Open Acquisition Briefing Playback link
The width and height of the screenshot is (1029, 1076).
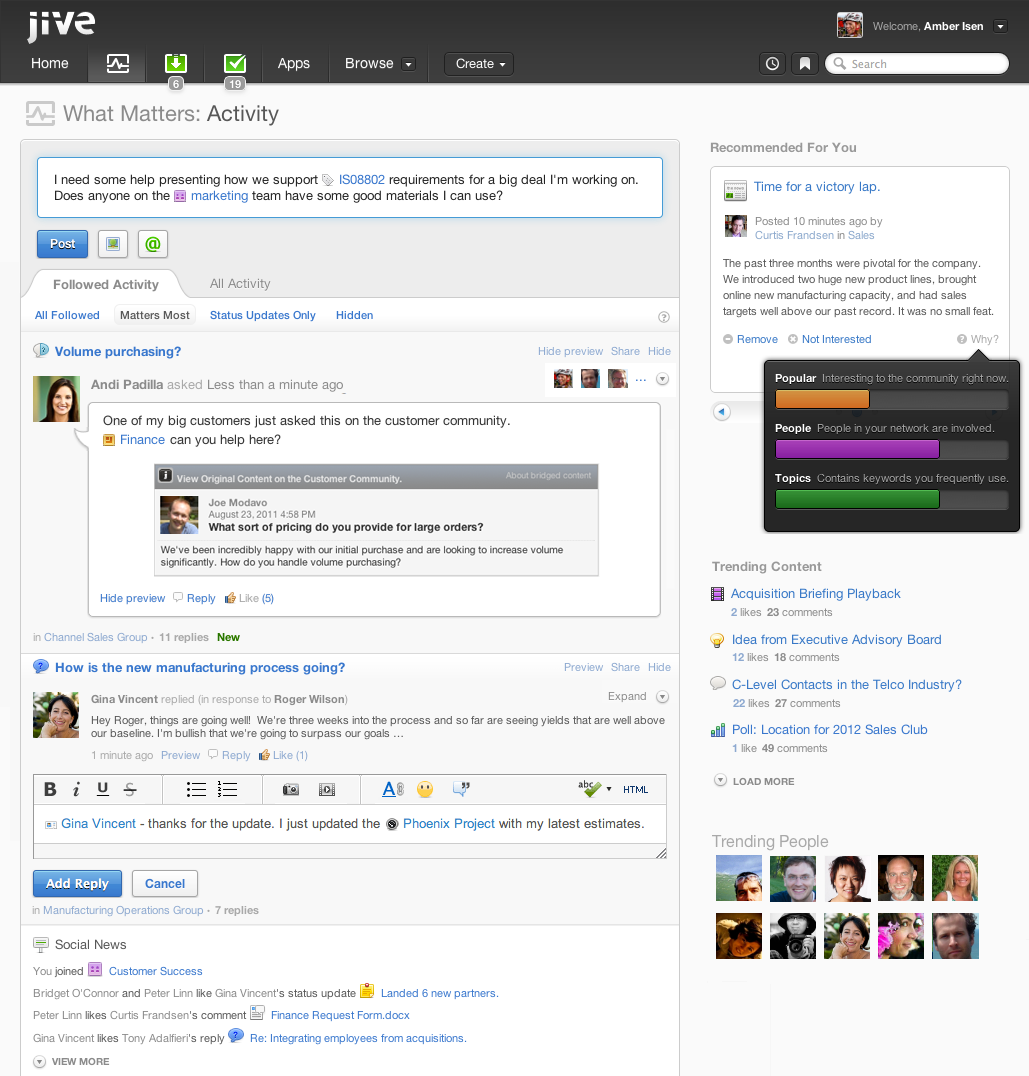(815, 594)
